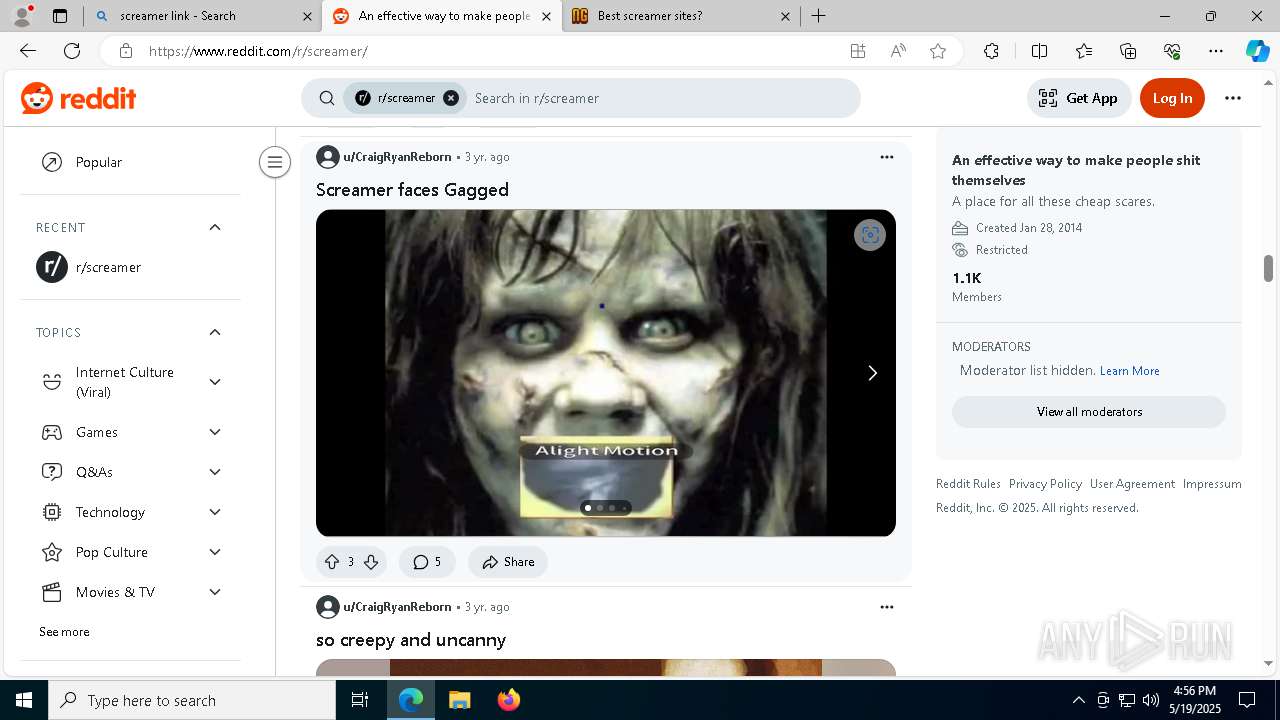The height and width of the screenshot is (720, 1280).
Task: Click View all moderators button
Action: point(1089,412)
